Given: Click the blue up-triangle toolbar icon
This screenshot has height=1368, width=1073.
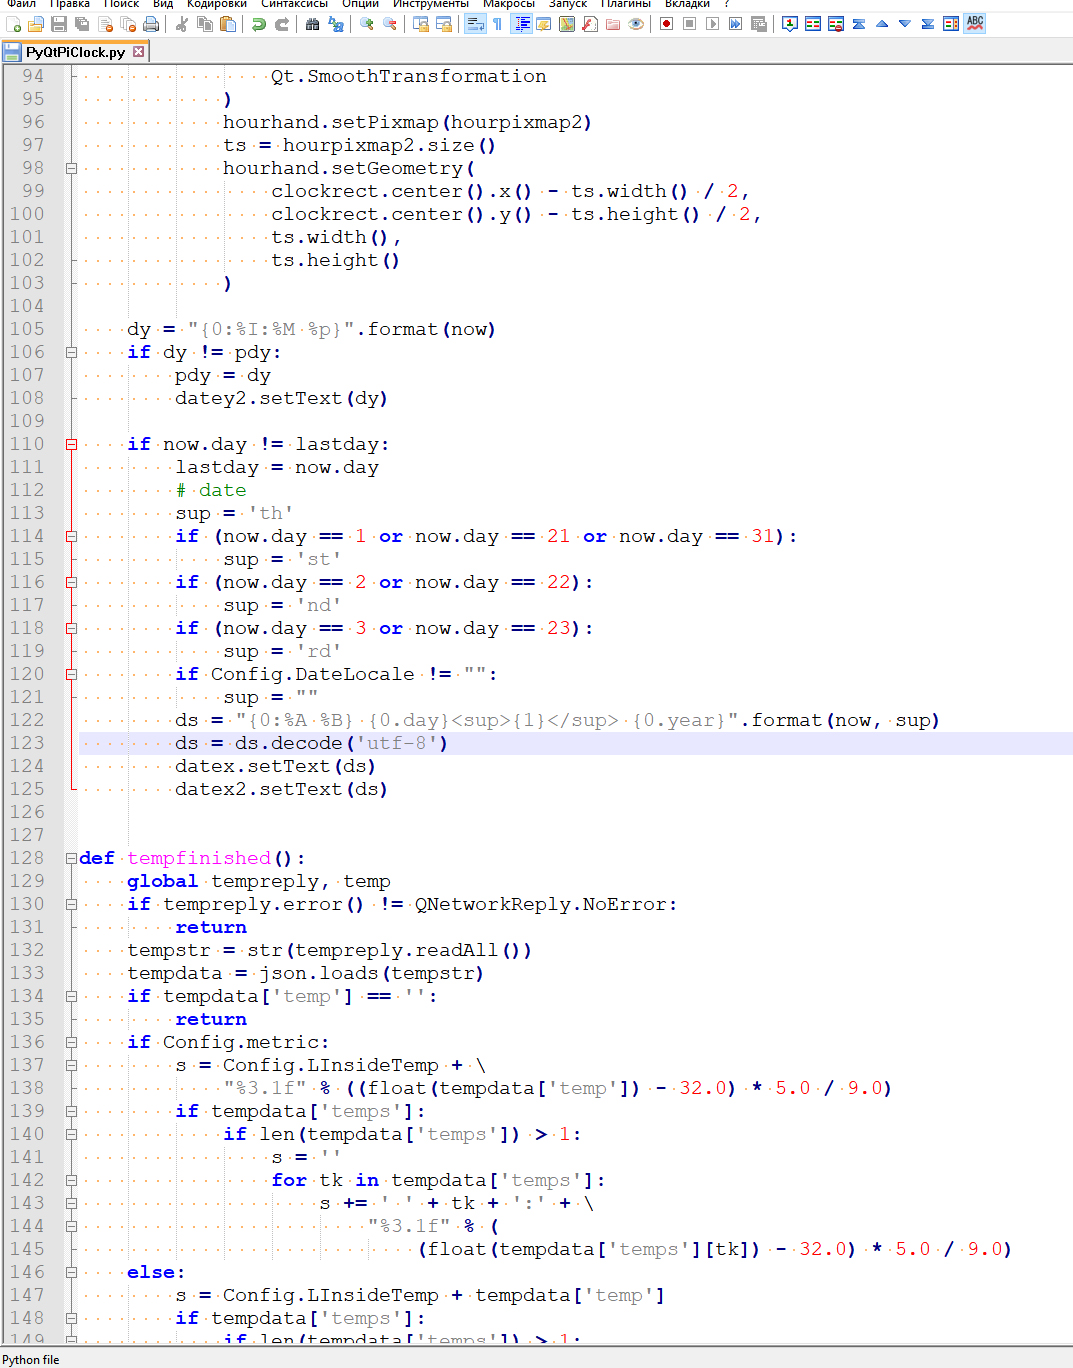Looking at the screenshot, I should 882,24.
